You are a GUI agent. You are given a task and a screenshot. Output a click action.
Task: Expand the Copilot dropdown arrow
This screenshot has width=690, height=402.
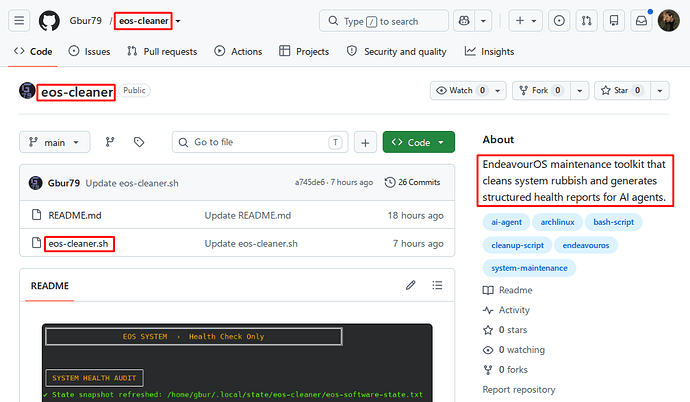click(483, 21)
